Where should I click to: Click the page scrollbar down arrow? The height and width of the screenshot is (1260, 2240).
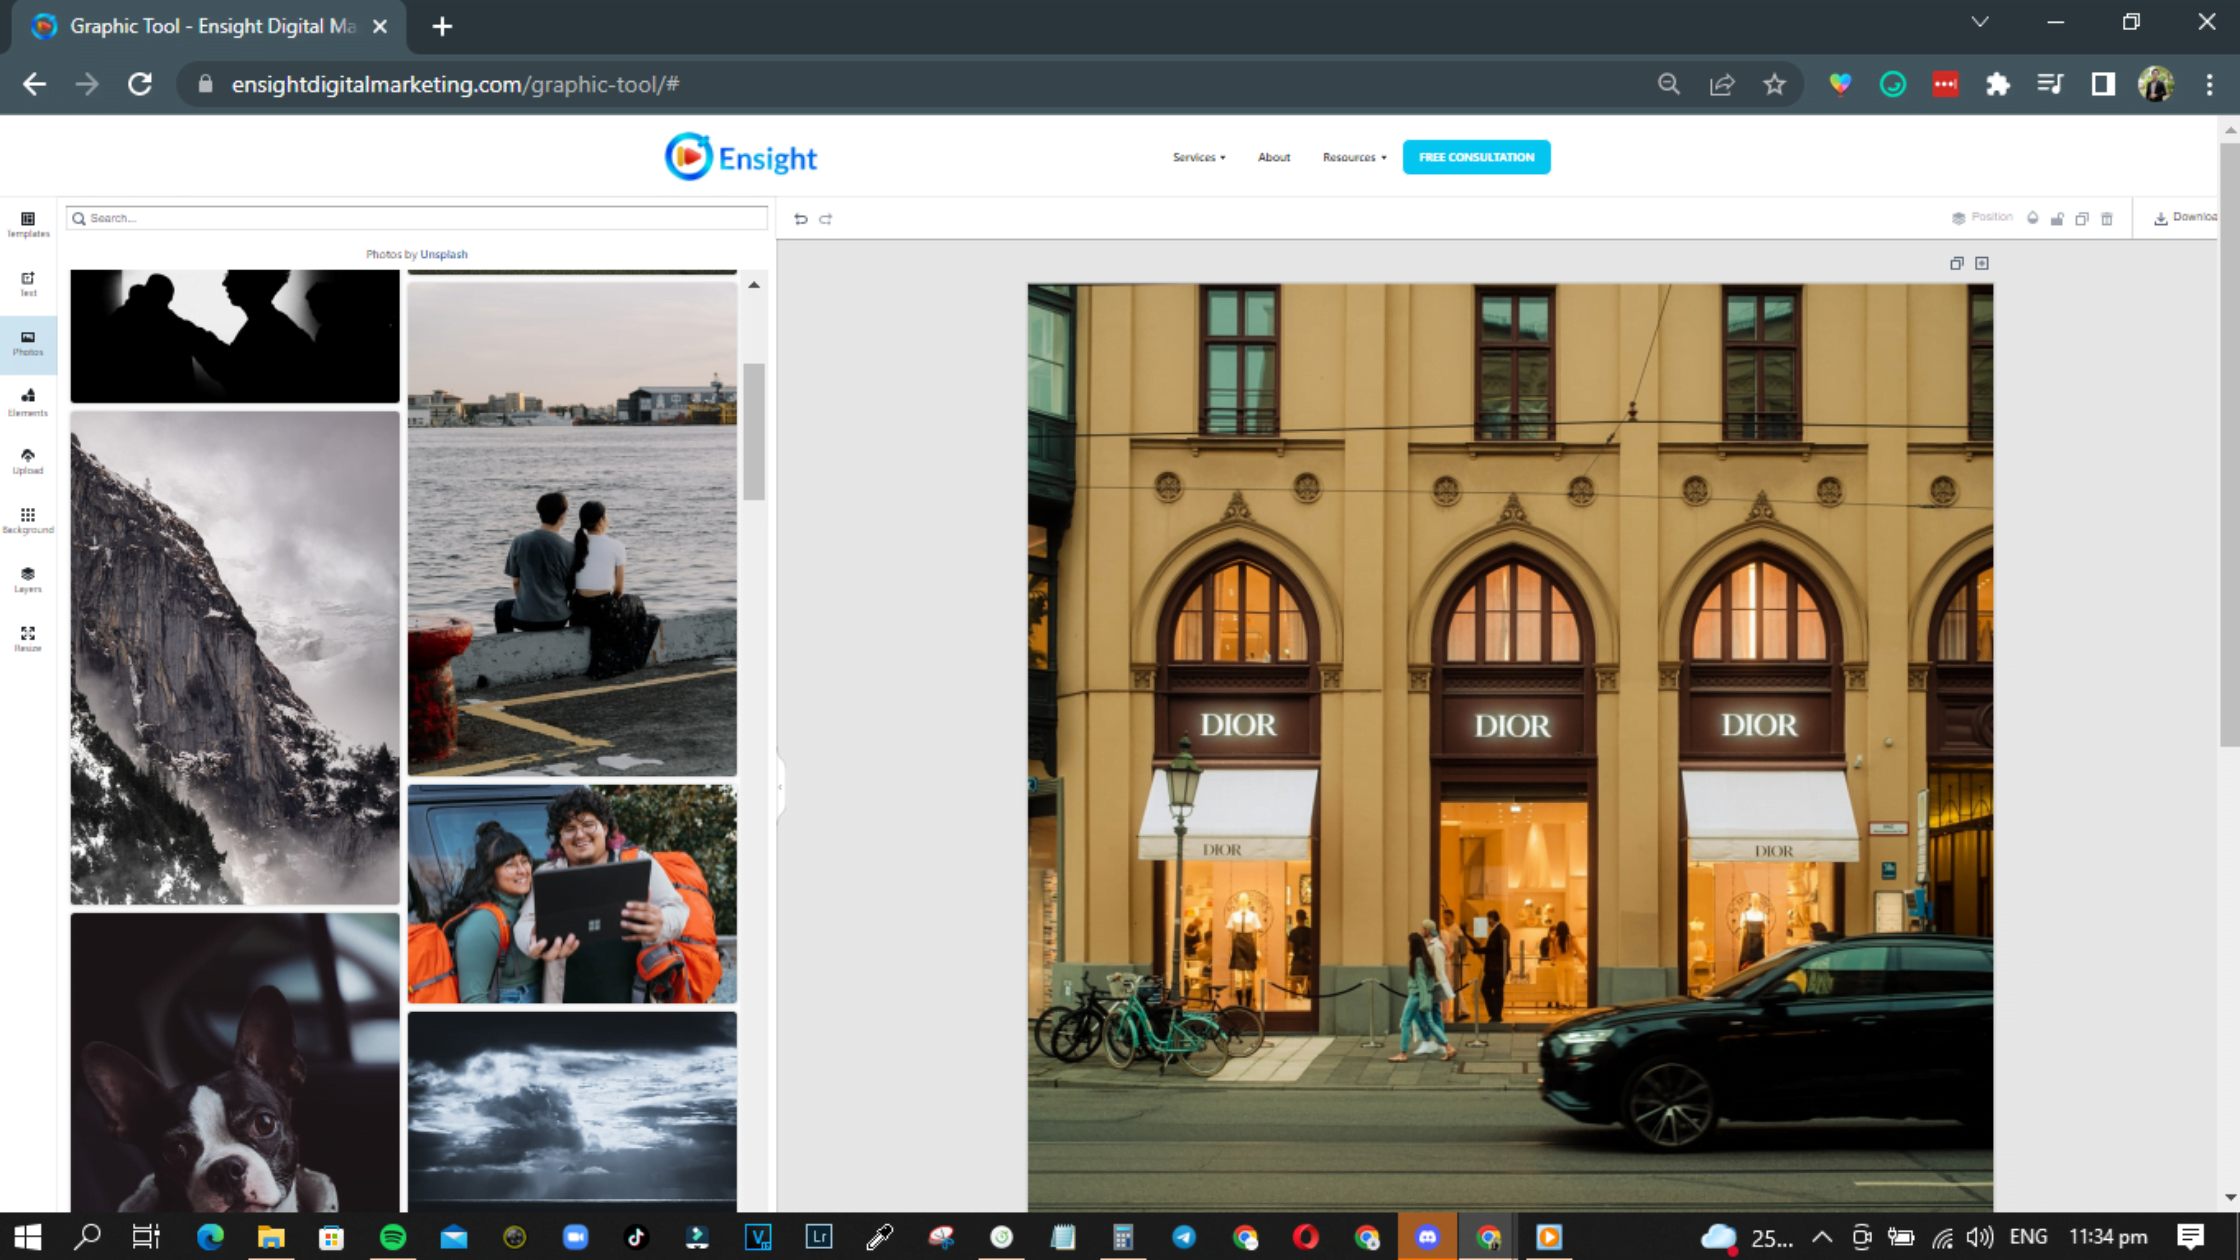(2230, 1197)
